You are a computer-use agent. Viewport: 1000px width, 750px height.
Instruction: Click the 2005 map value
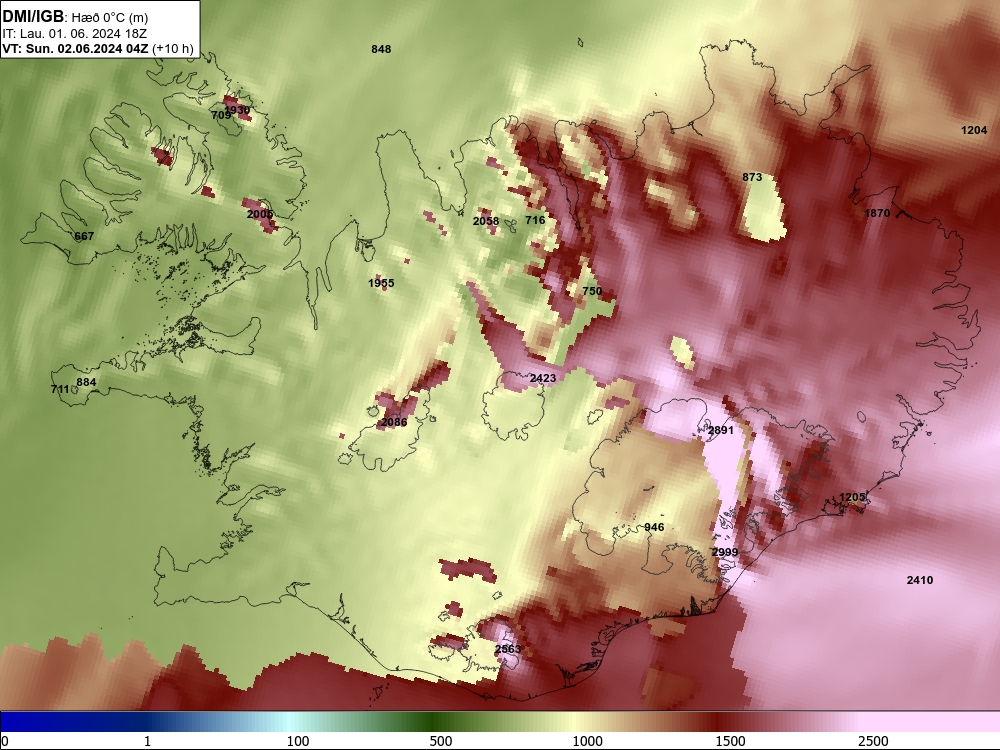pyautogui.click(x=260, y=214)
